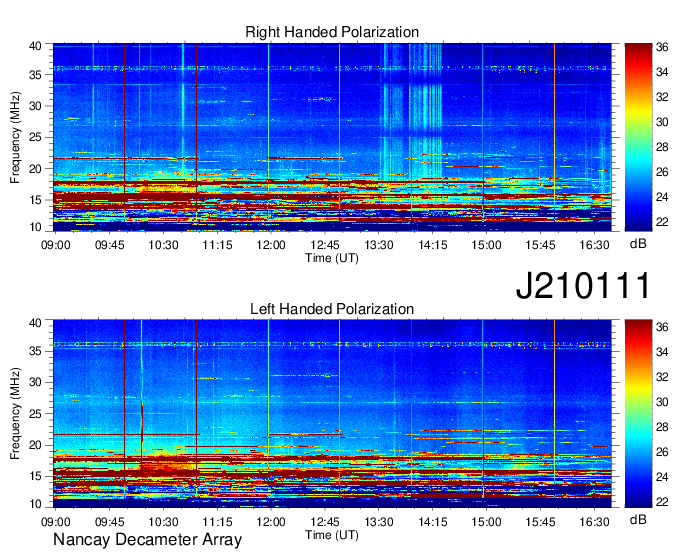The width and height of the screenshot is (680, 552).
Task: Click "09:45" tick on Left Handed plot time axis
Action: point(110,522)
